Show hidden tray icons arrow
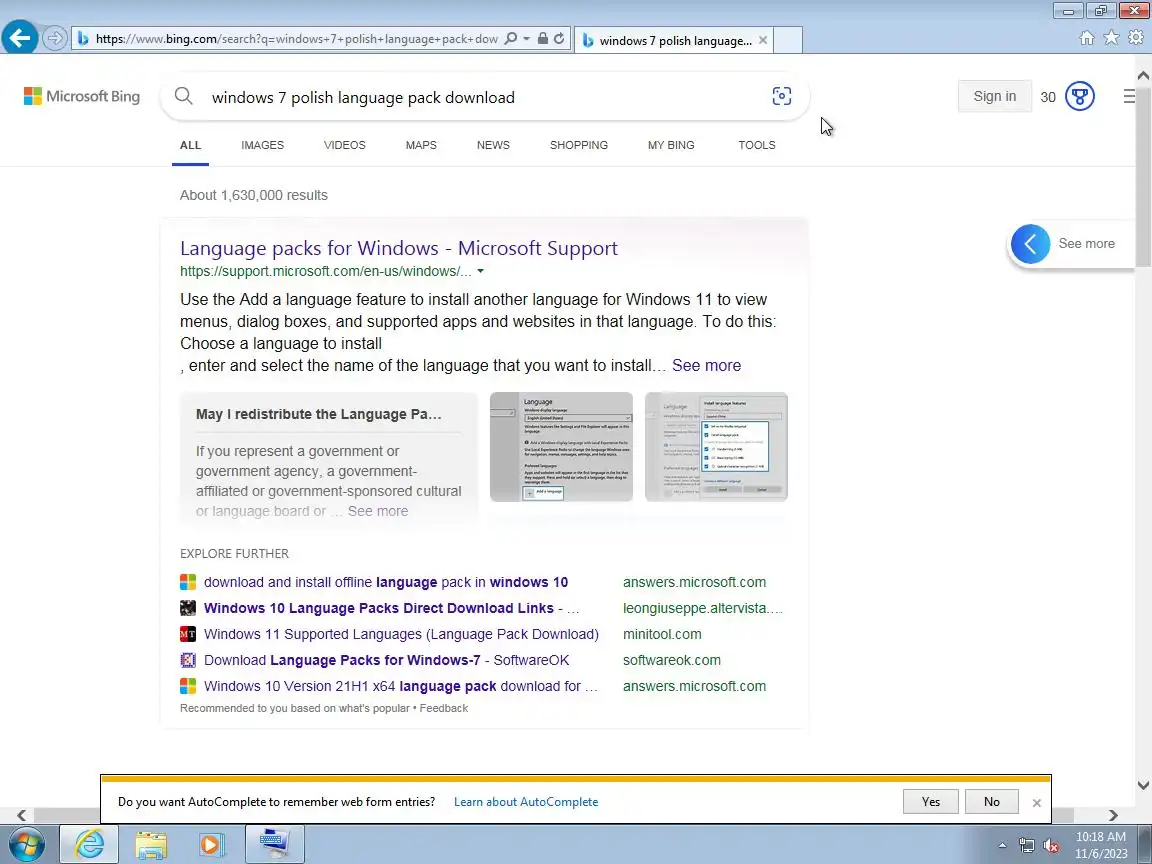1152x864 pixels. click(x=1002, y=846)
